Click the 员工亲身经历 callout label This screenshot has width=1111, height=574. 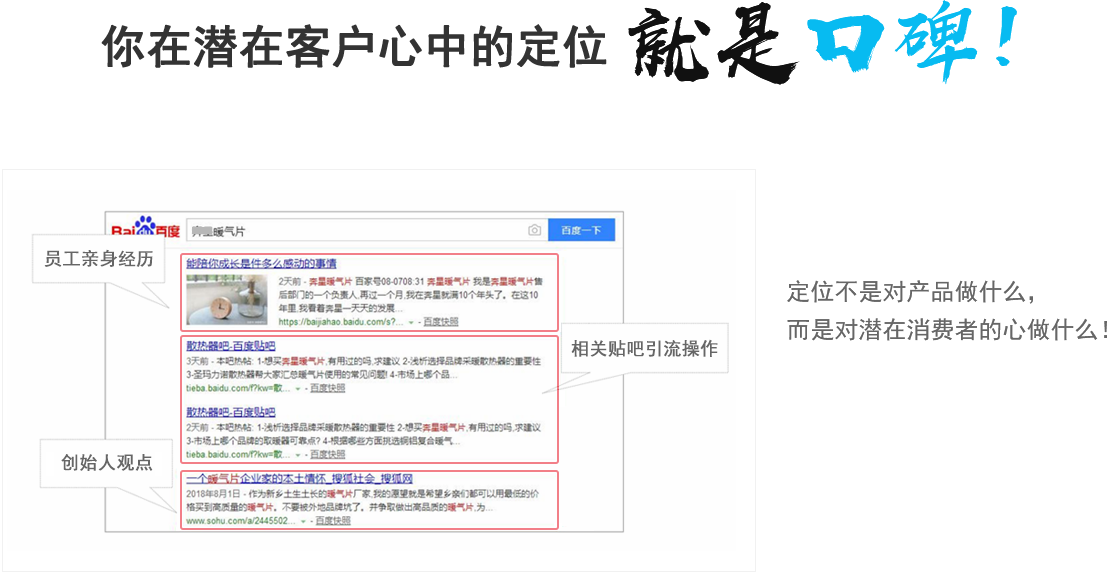[99, 259]
